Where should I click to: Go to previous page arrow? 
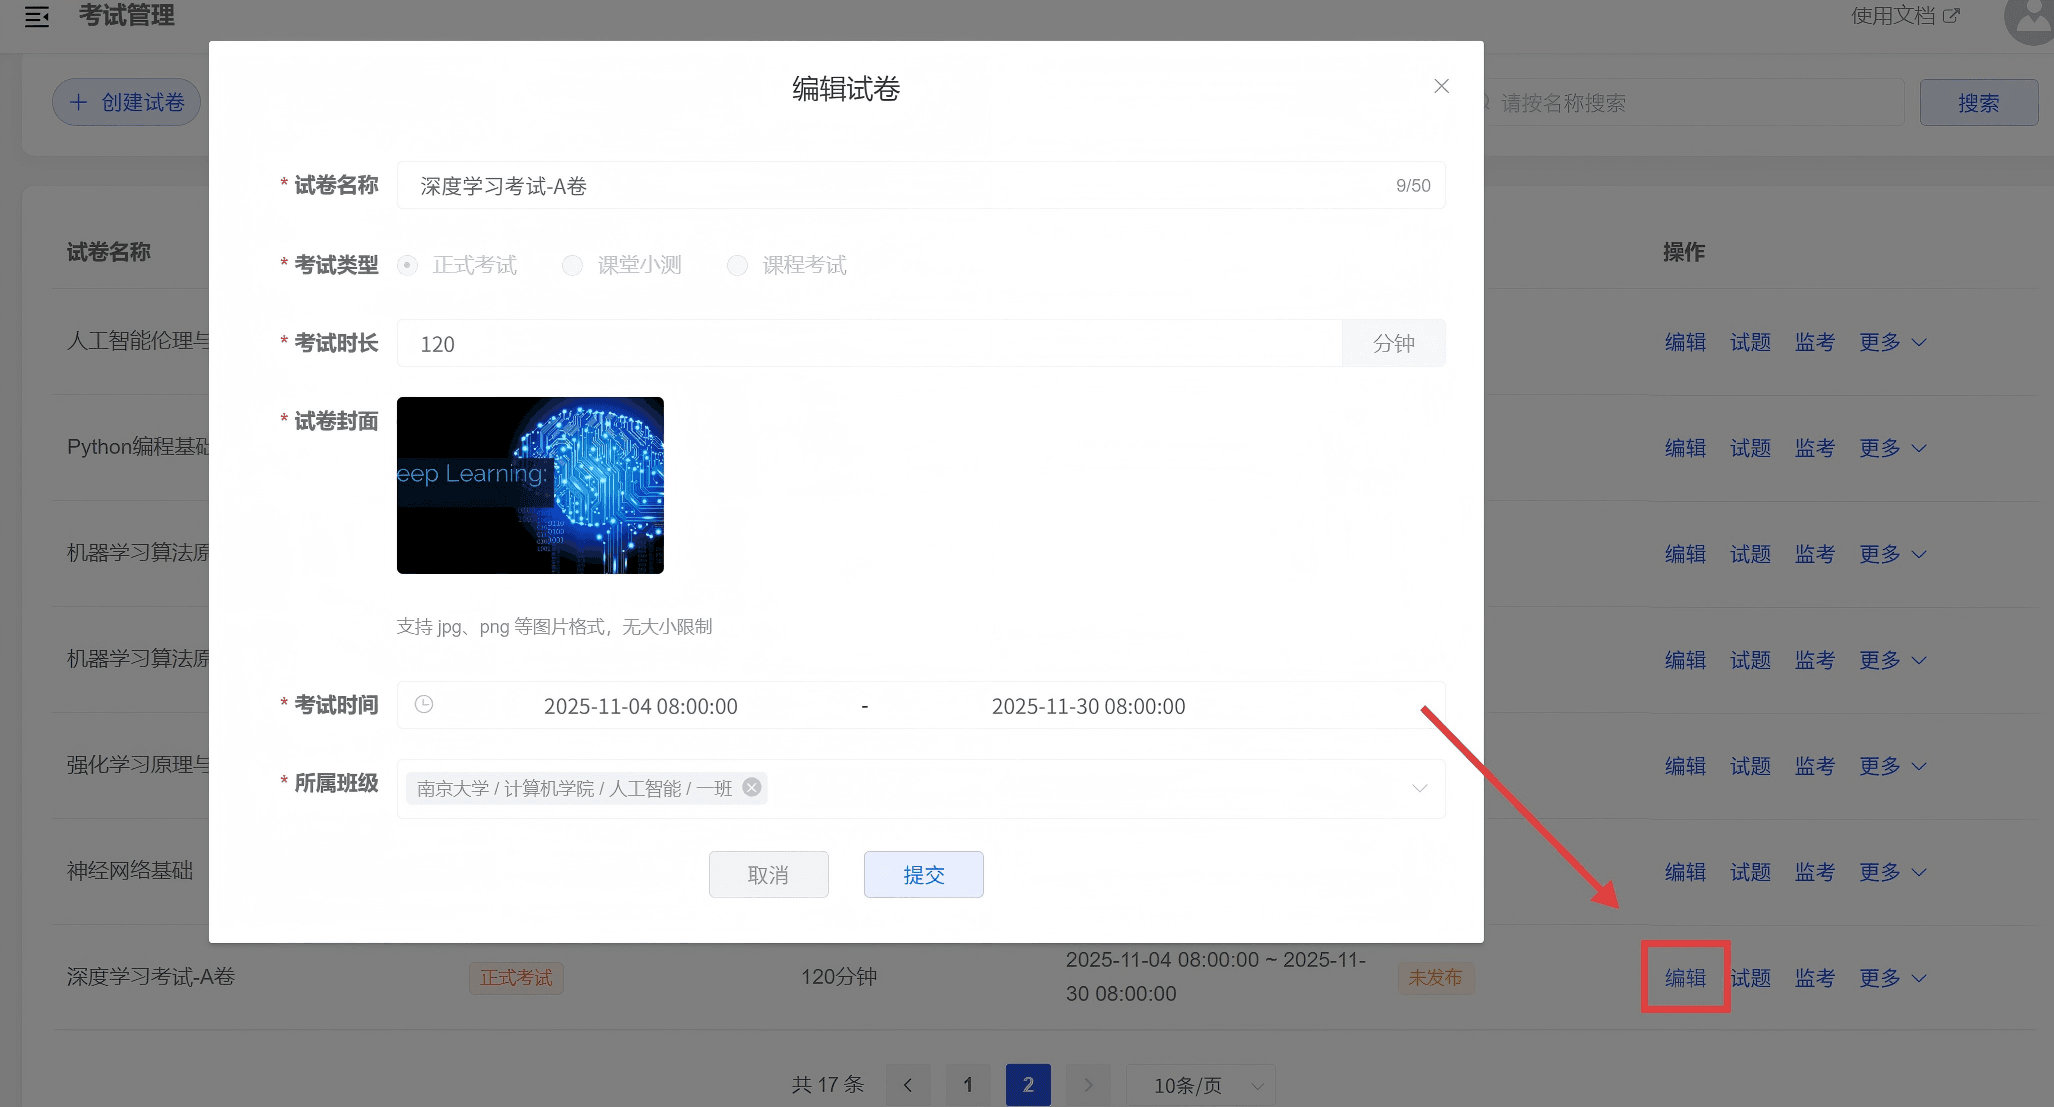908,1085
